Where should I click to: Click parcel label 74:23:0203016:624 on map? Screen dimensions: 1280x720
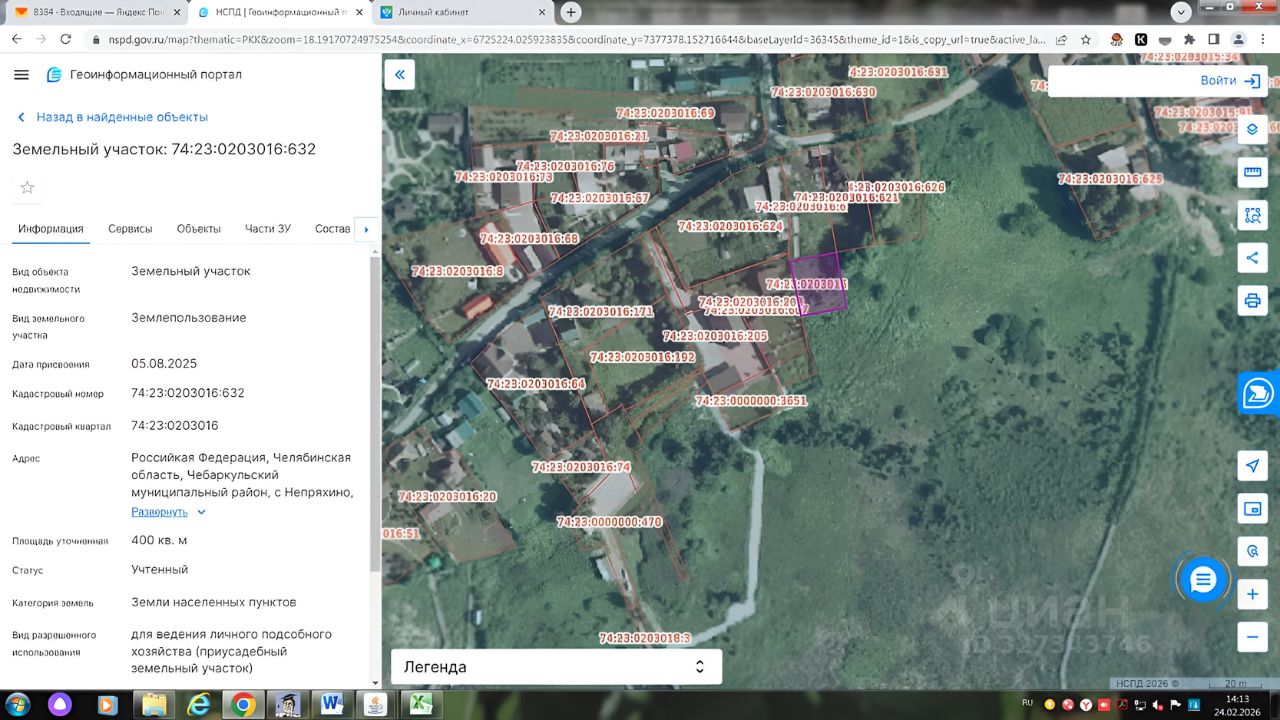730,227
